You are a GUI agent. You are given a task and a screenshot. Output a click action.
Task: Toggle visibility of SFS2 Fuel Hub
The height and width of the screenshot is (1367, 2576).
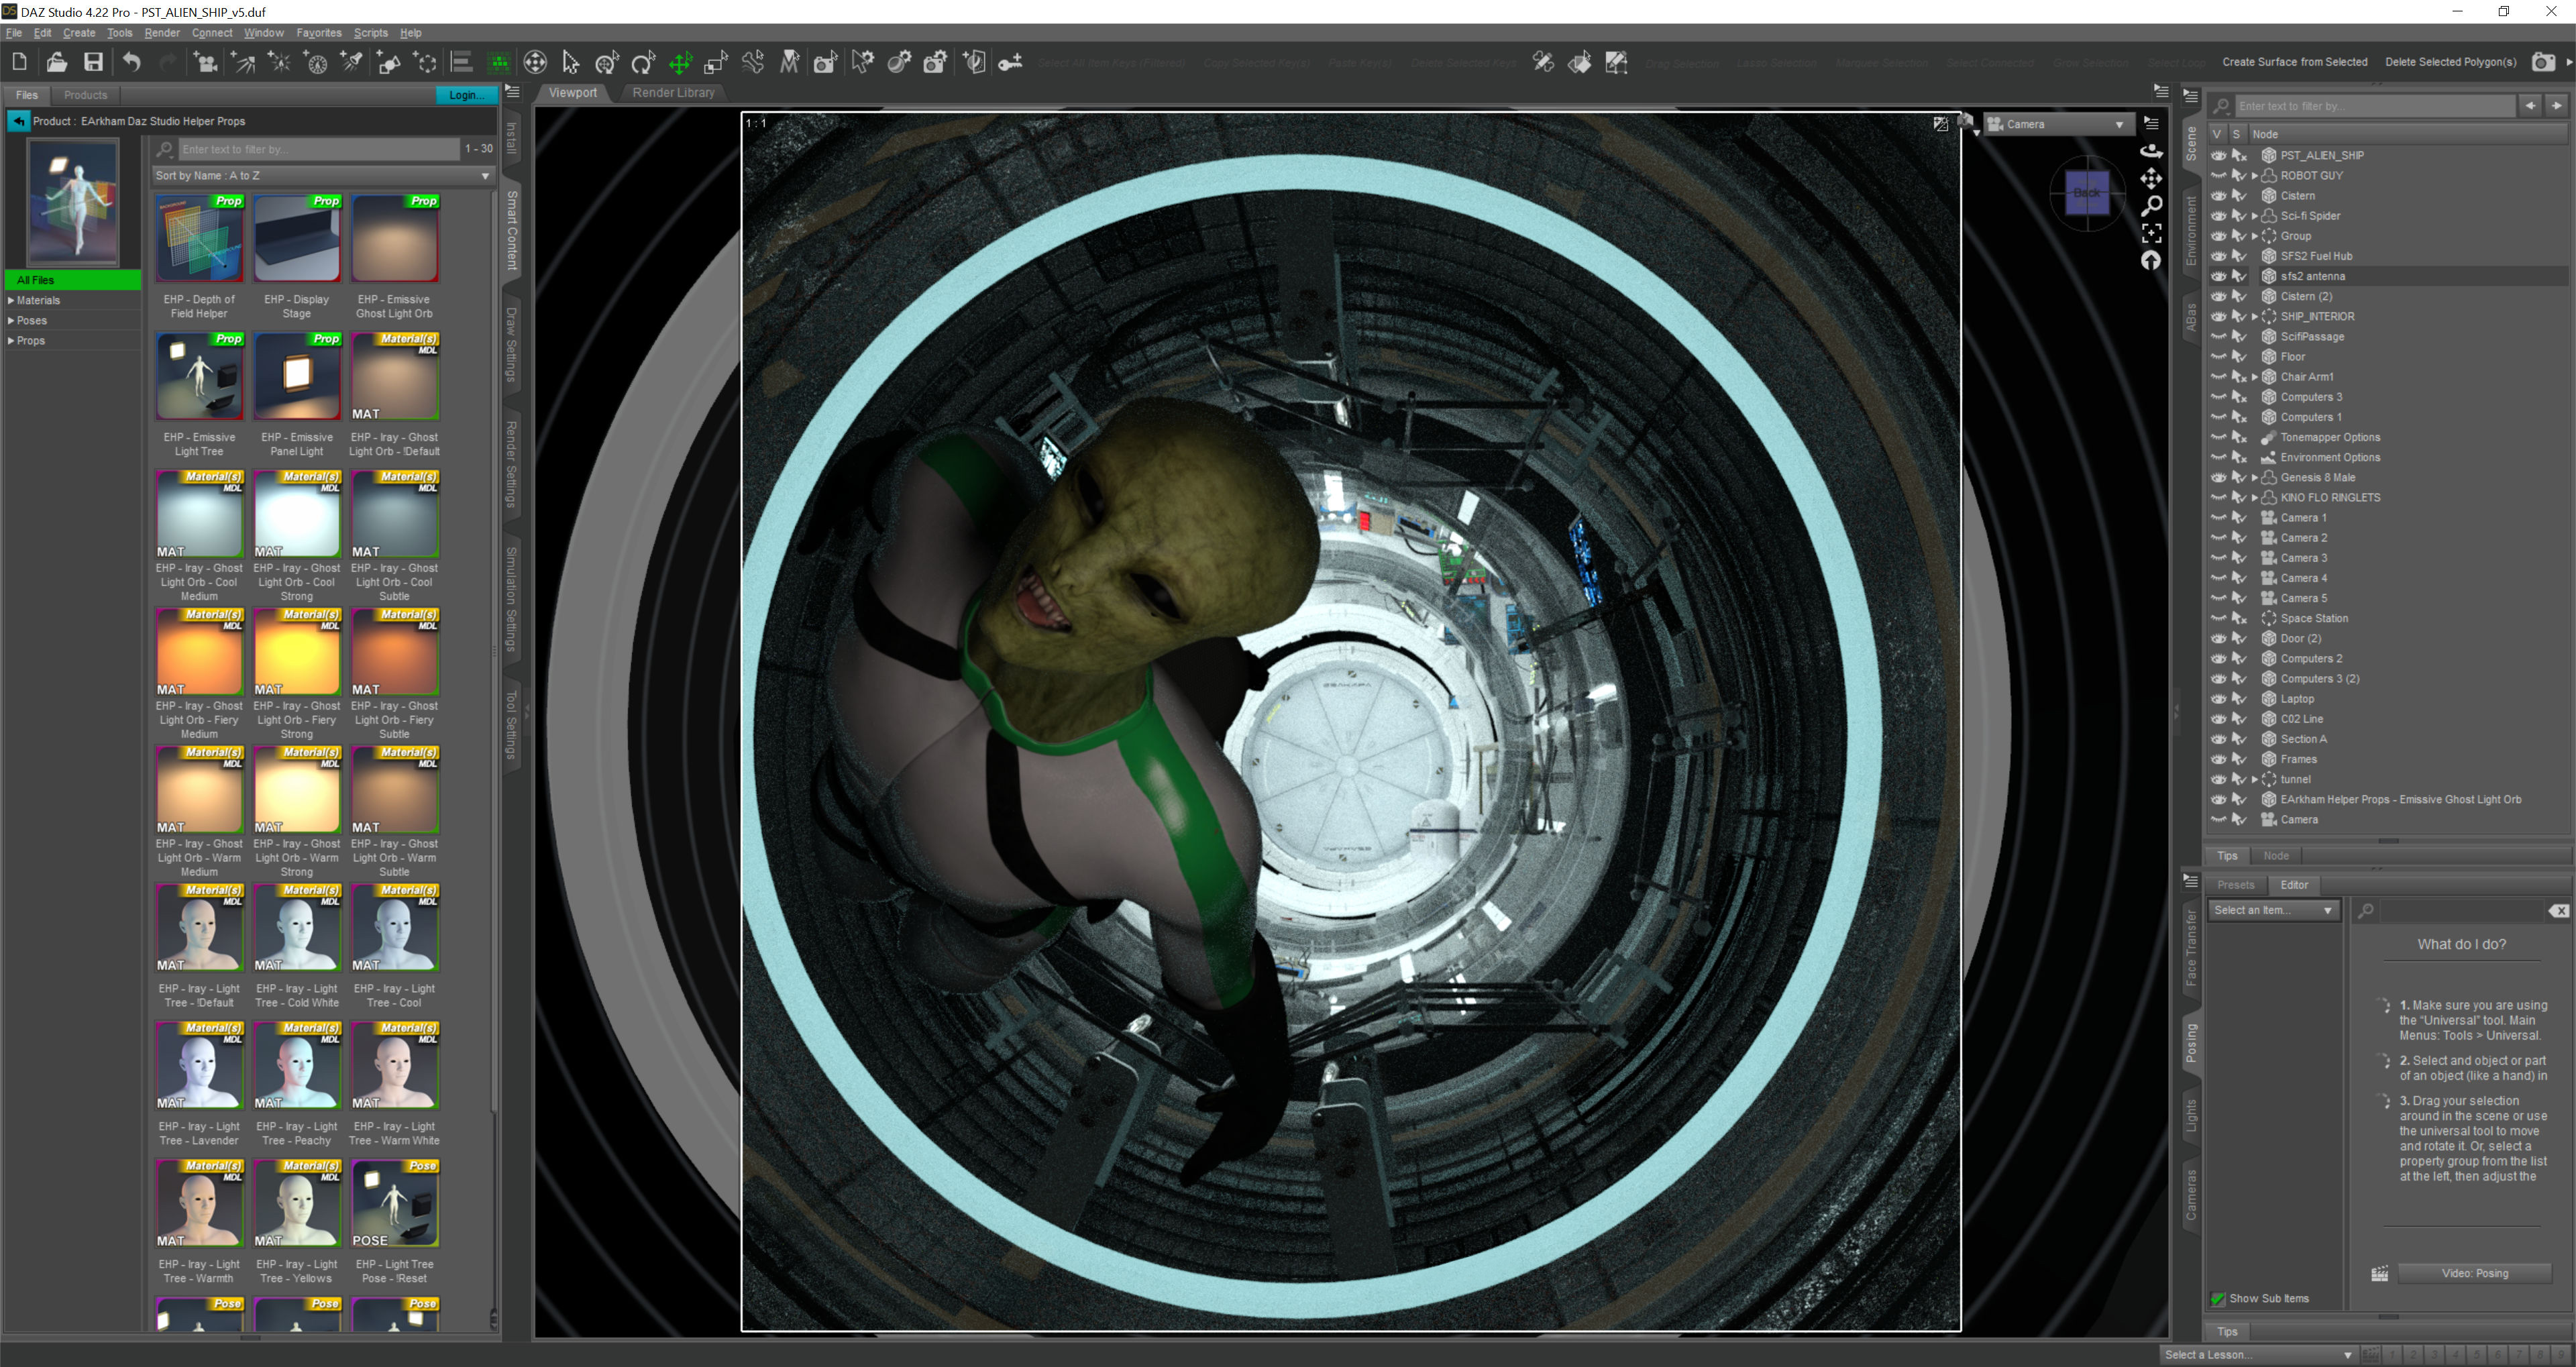2218,256
